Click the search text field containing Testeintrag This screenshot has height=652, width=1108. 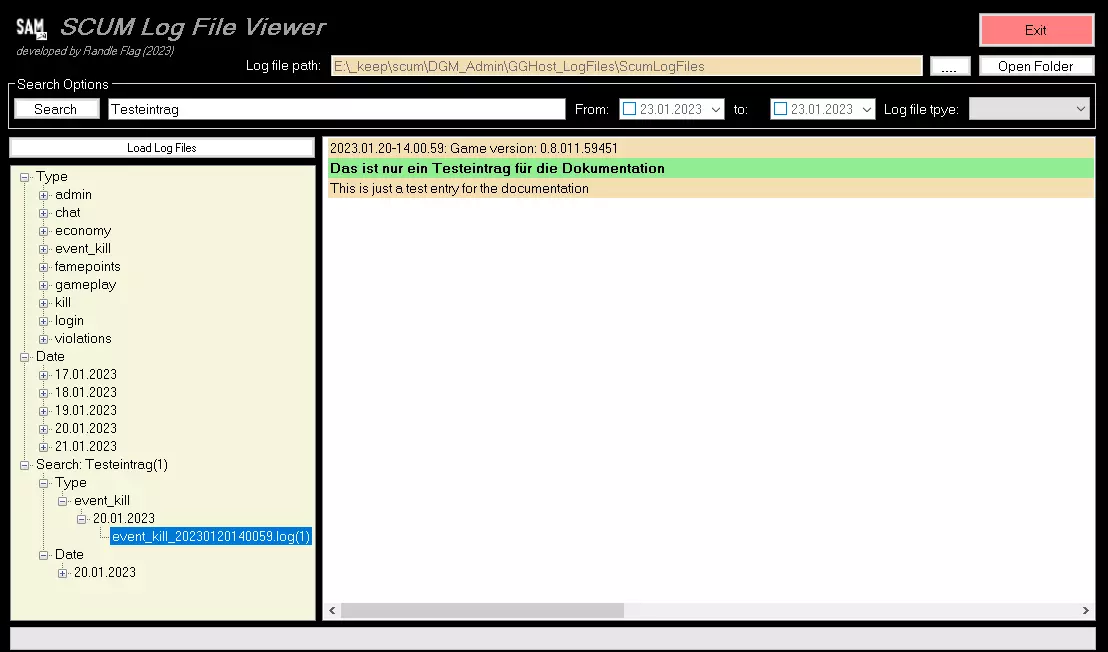click(x=336, y=109)
